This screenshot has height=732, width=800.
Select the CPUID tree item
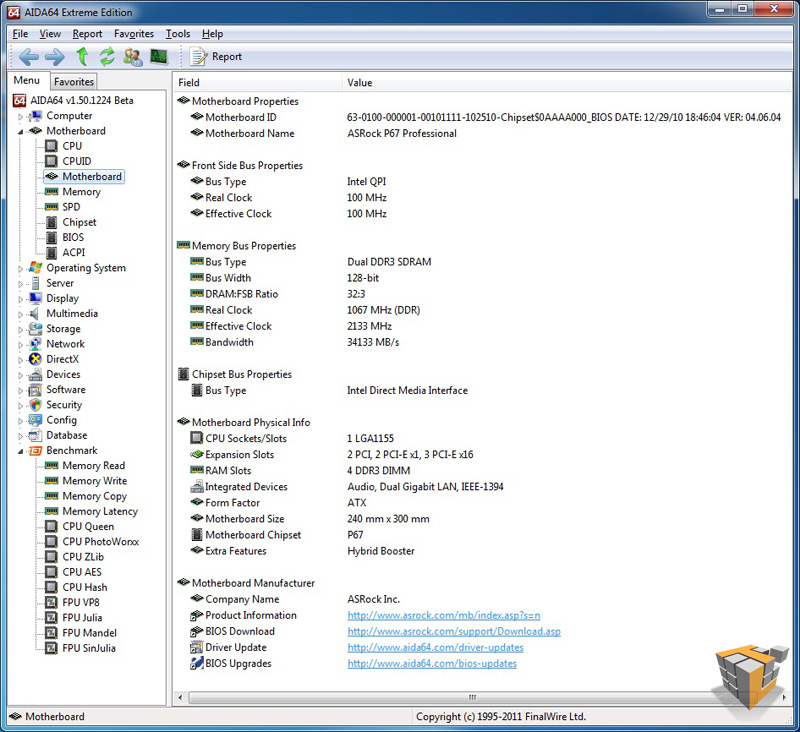tap(77, 161)
